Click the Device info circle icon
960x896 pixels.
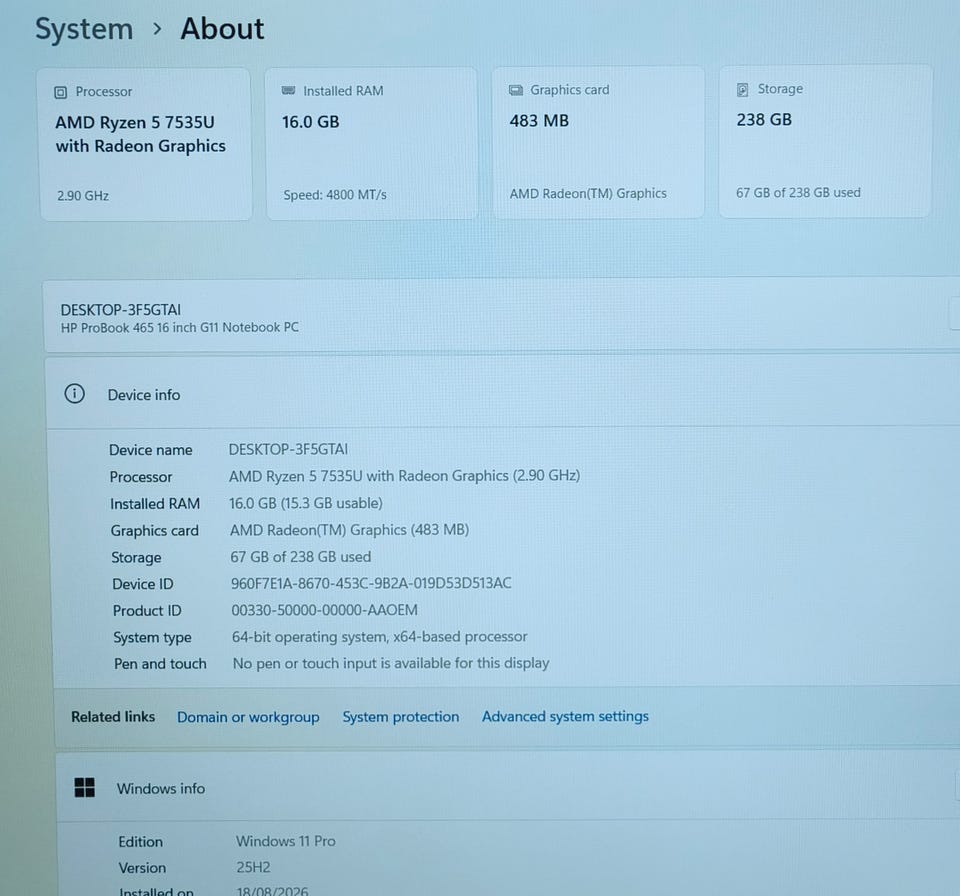pos(75,394)
